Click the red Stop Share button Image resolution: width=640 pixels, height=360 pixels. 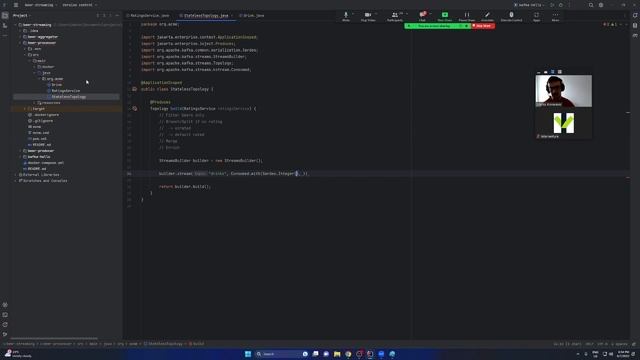(483, 26)
